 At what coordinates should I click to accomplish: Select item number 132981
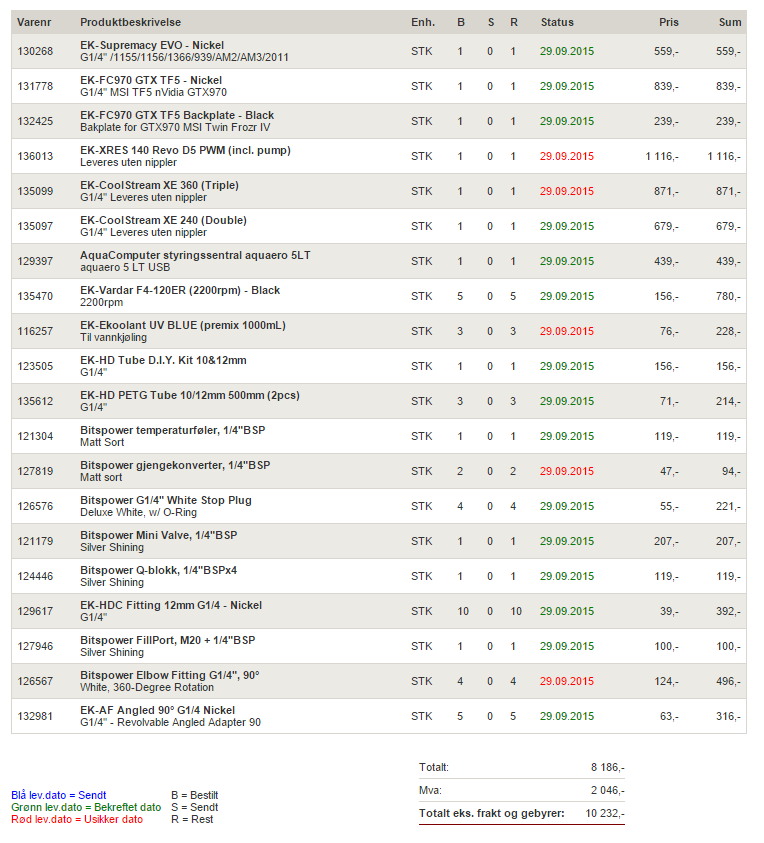tap(35, 716)
